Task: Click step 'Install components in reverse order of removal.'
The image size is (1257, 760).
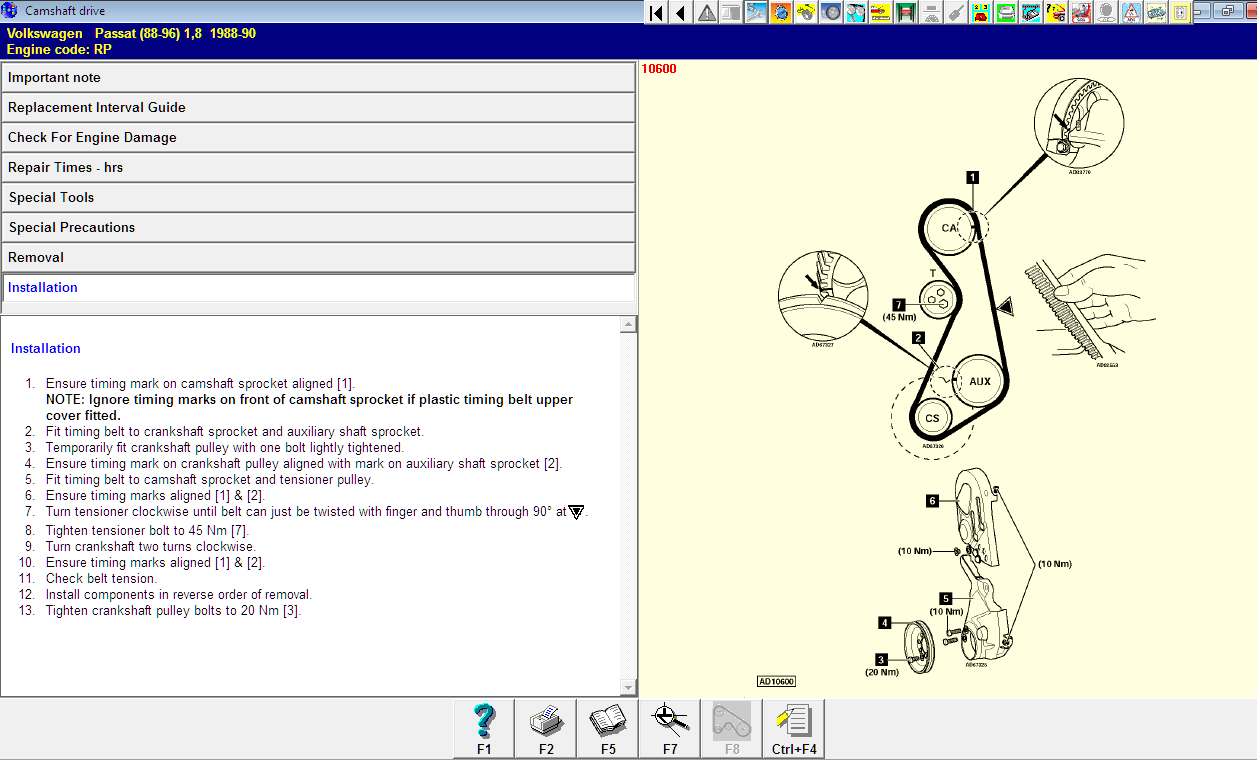Action: coord(179,595)
